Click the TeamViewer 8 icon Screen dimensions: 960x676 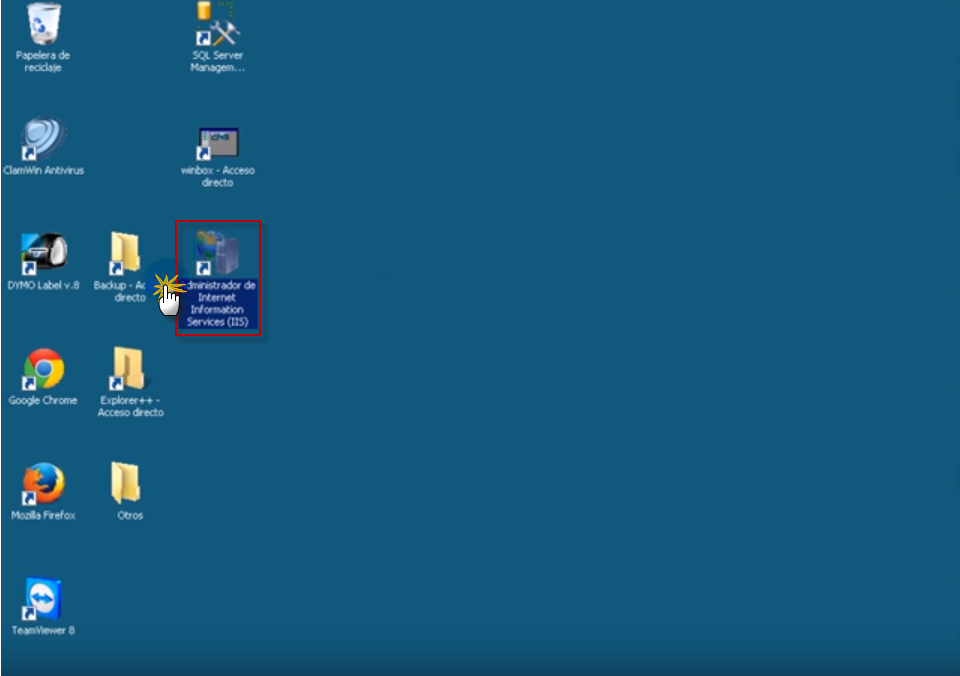(43, 600)
